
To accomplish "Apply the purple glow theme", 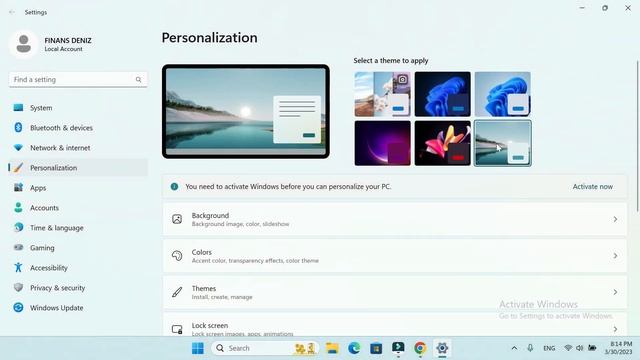I will [x=382, y=143].
